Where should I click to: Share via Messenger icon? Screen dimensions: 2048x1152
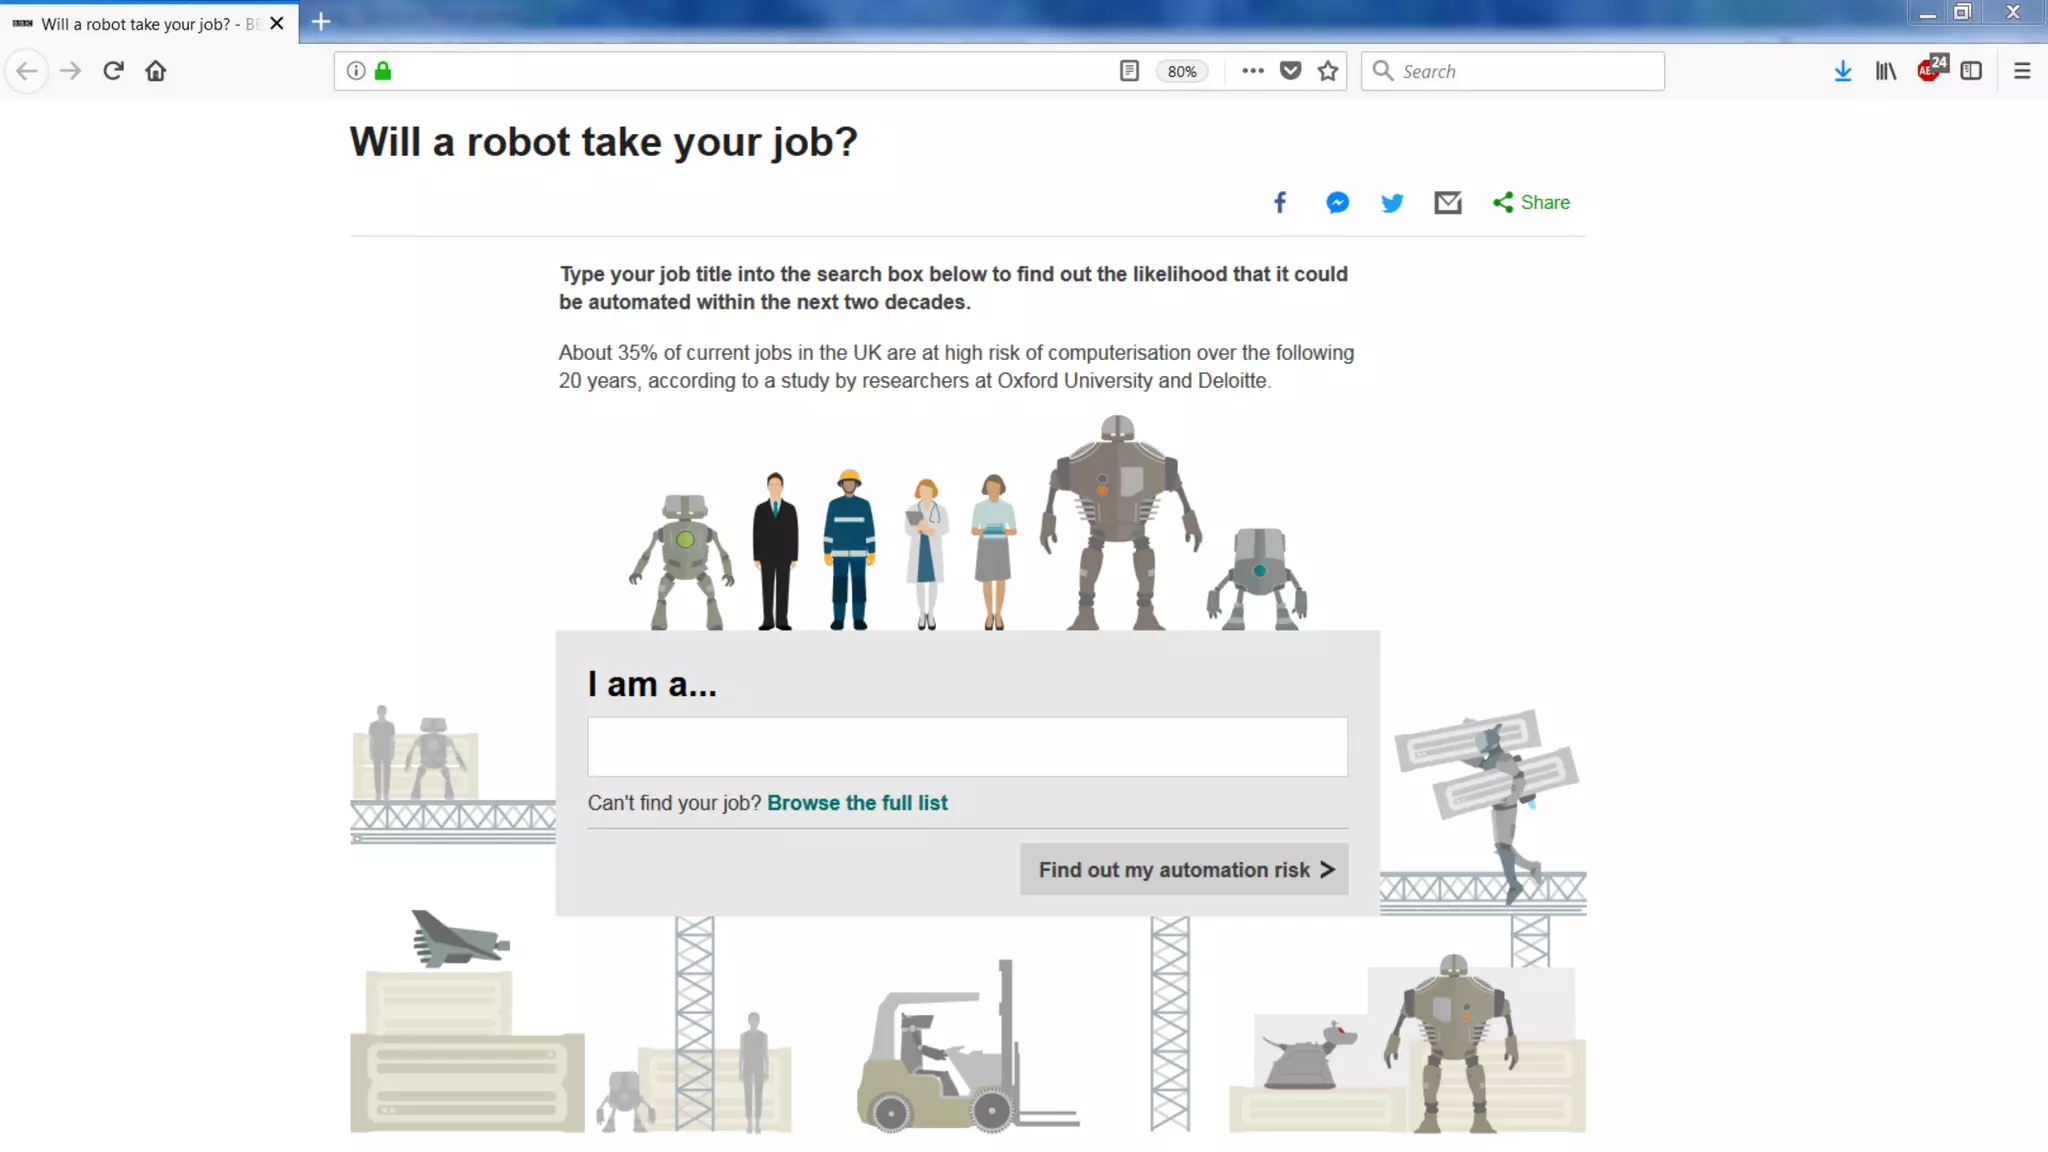click(1337, 203)
